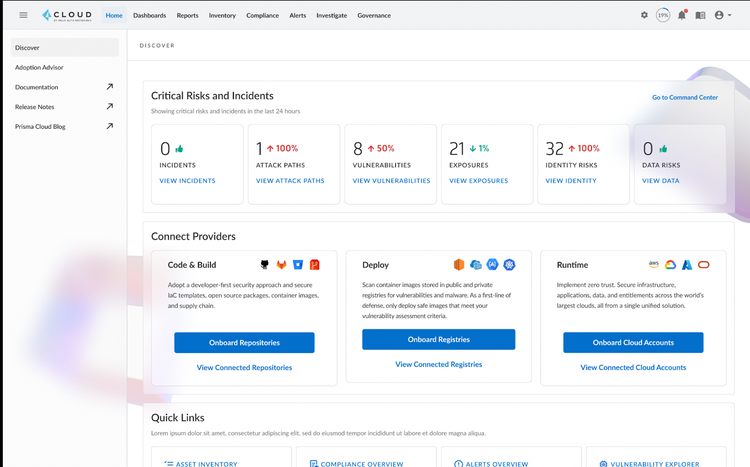Click the 100% increase on Attack Paths
Screen dimensions: 750x467
coord(282,148)
